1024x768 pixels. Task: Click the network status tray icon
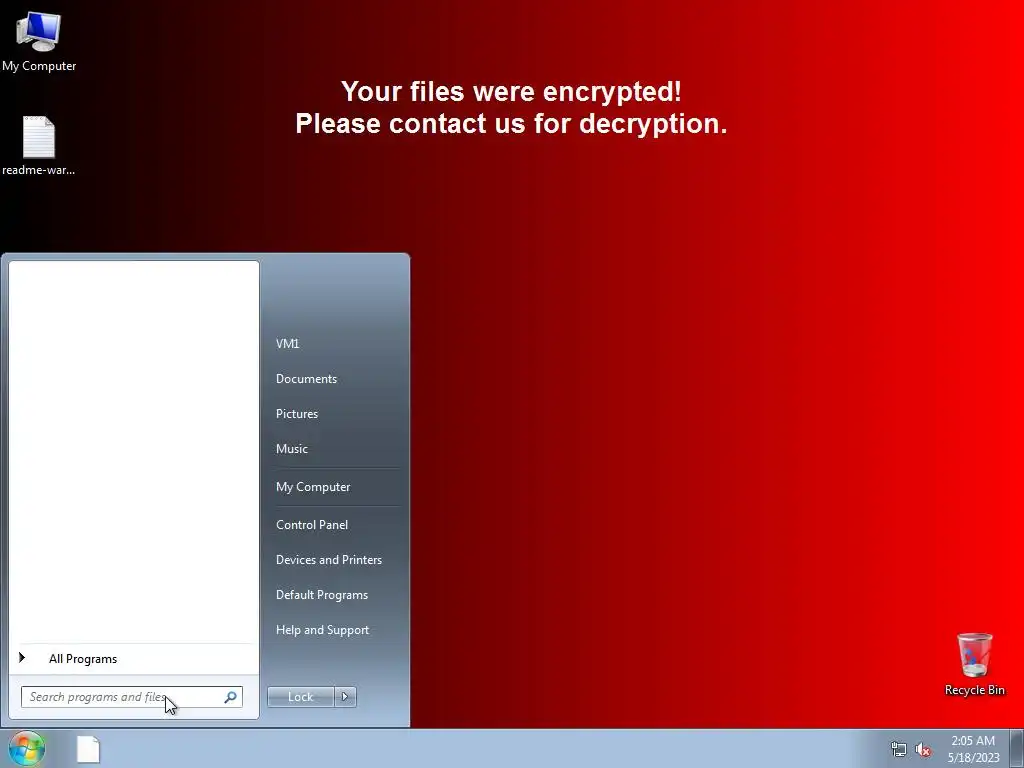tap(899, 749)
